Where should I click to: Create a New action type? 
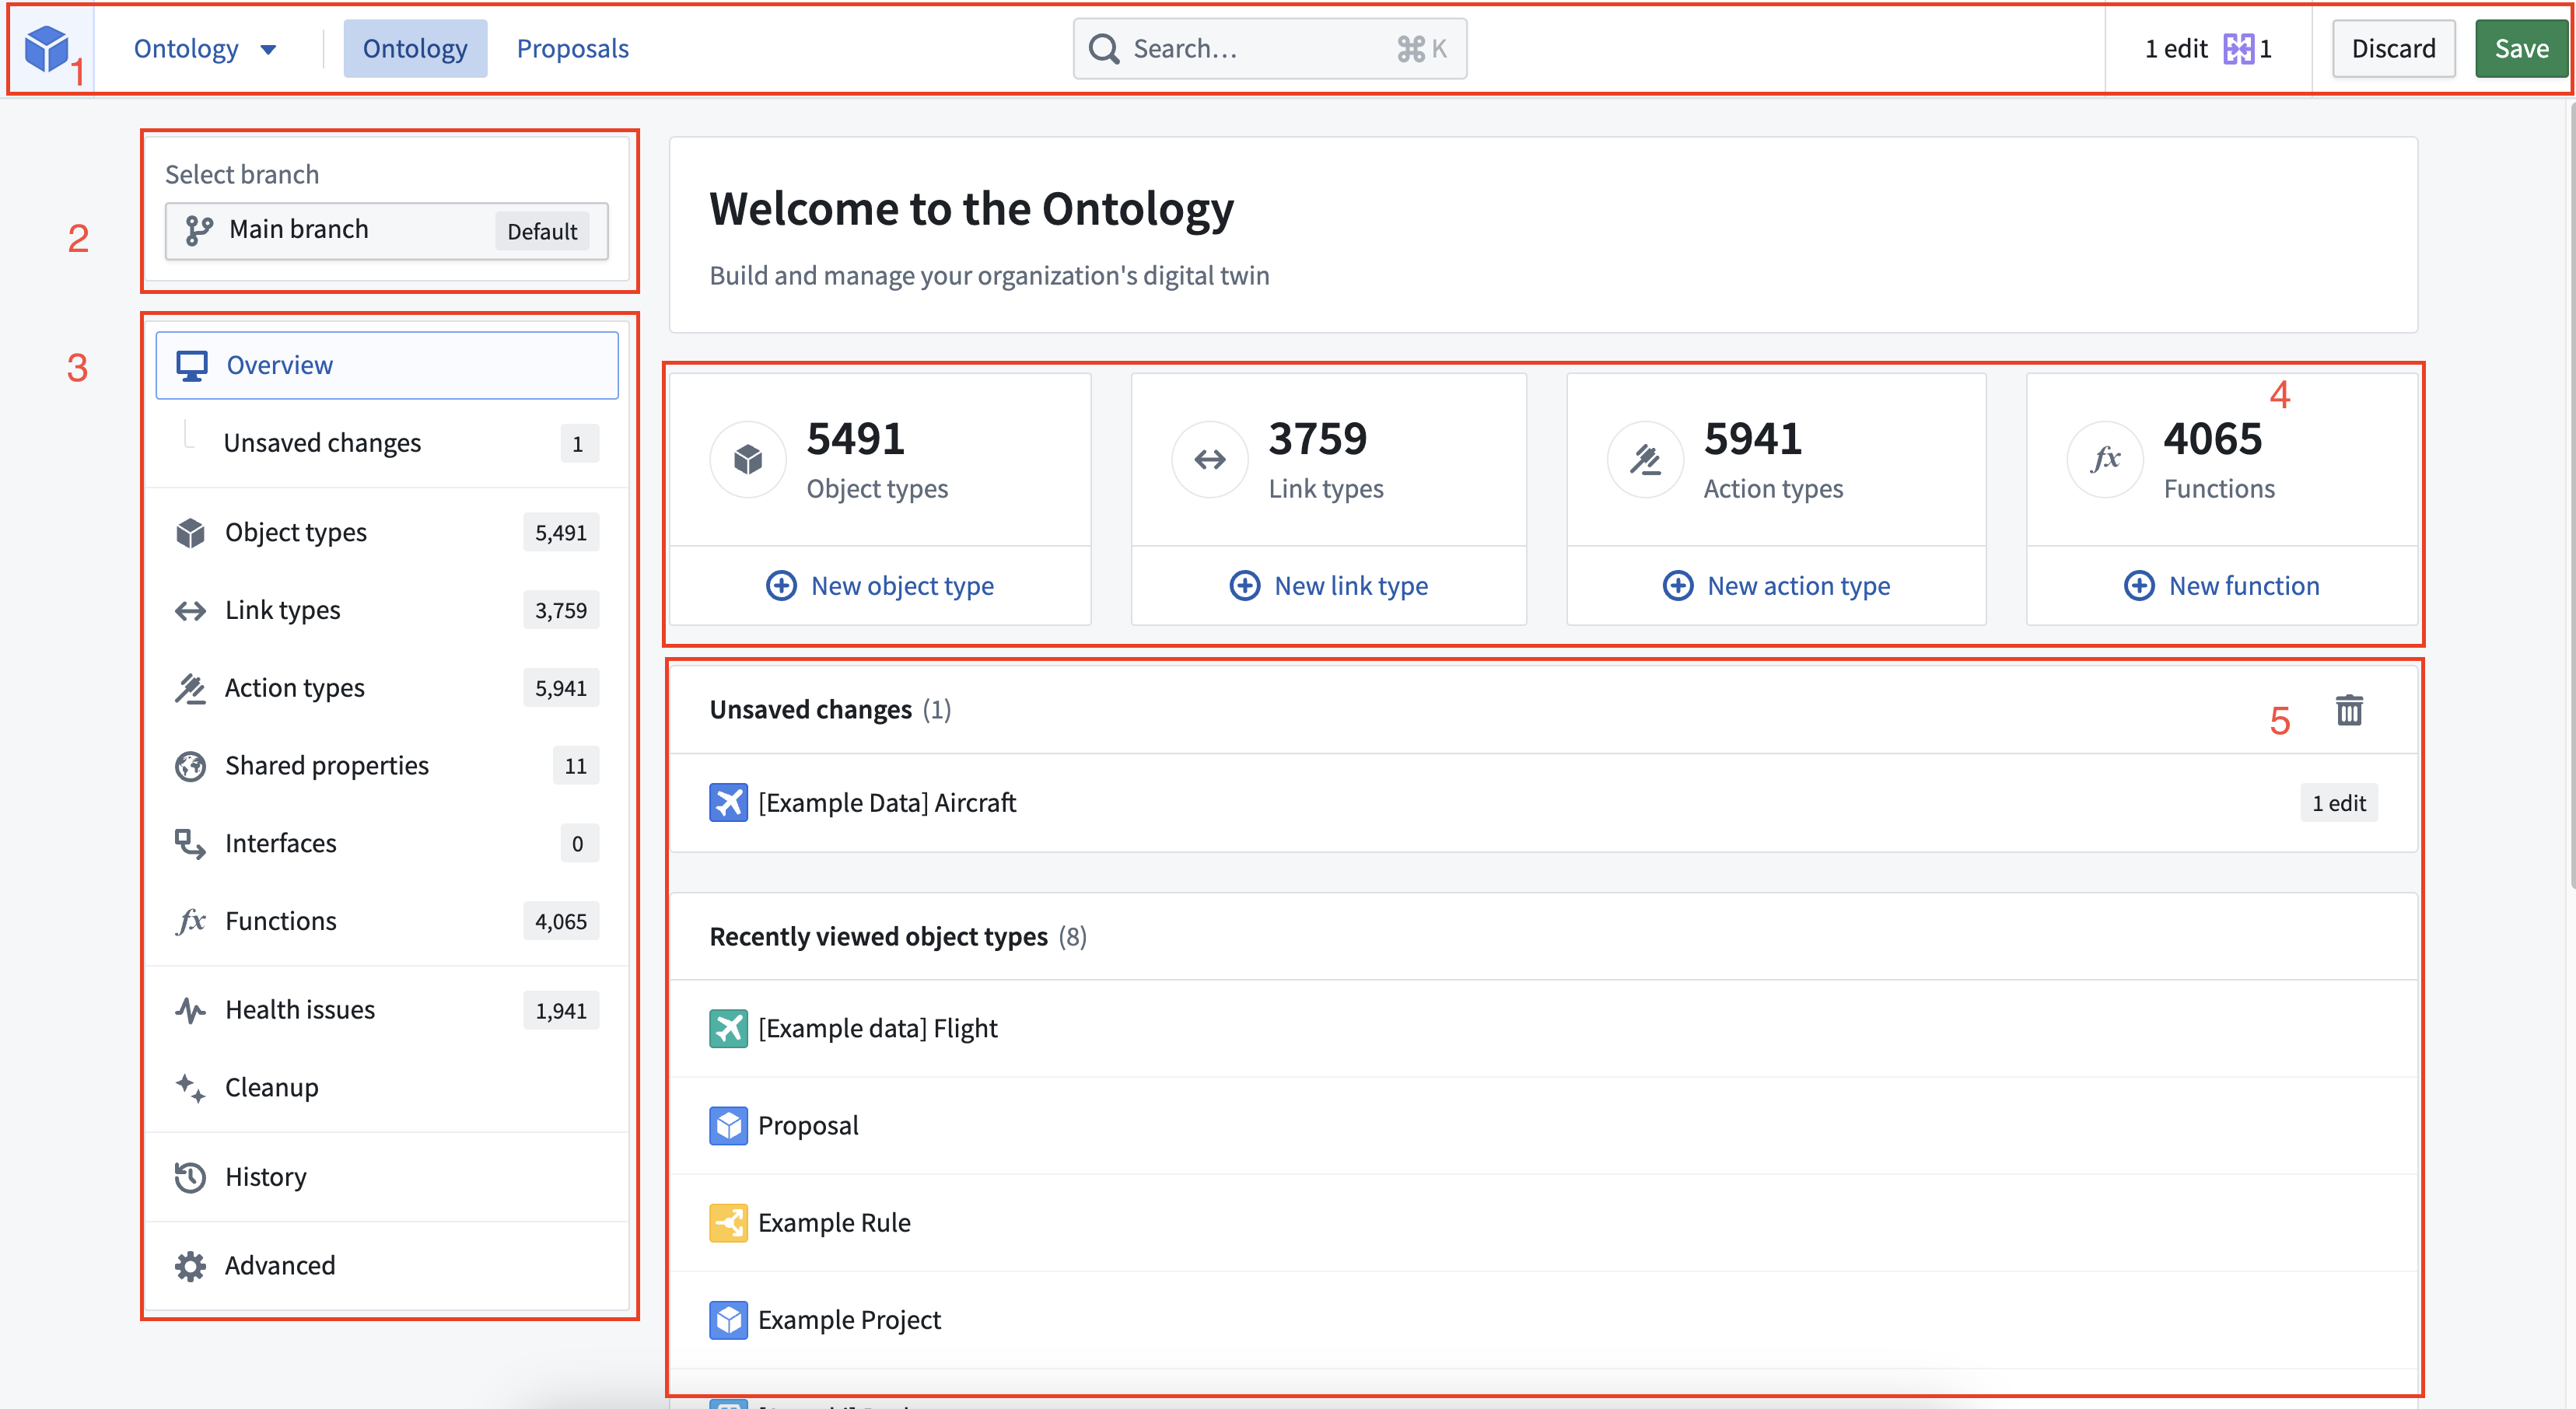coord(1776,585)
